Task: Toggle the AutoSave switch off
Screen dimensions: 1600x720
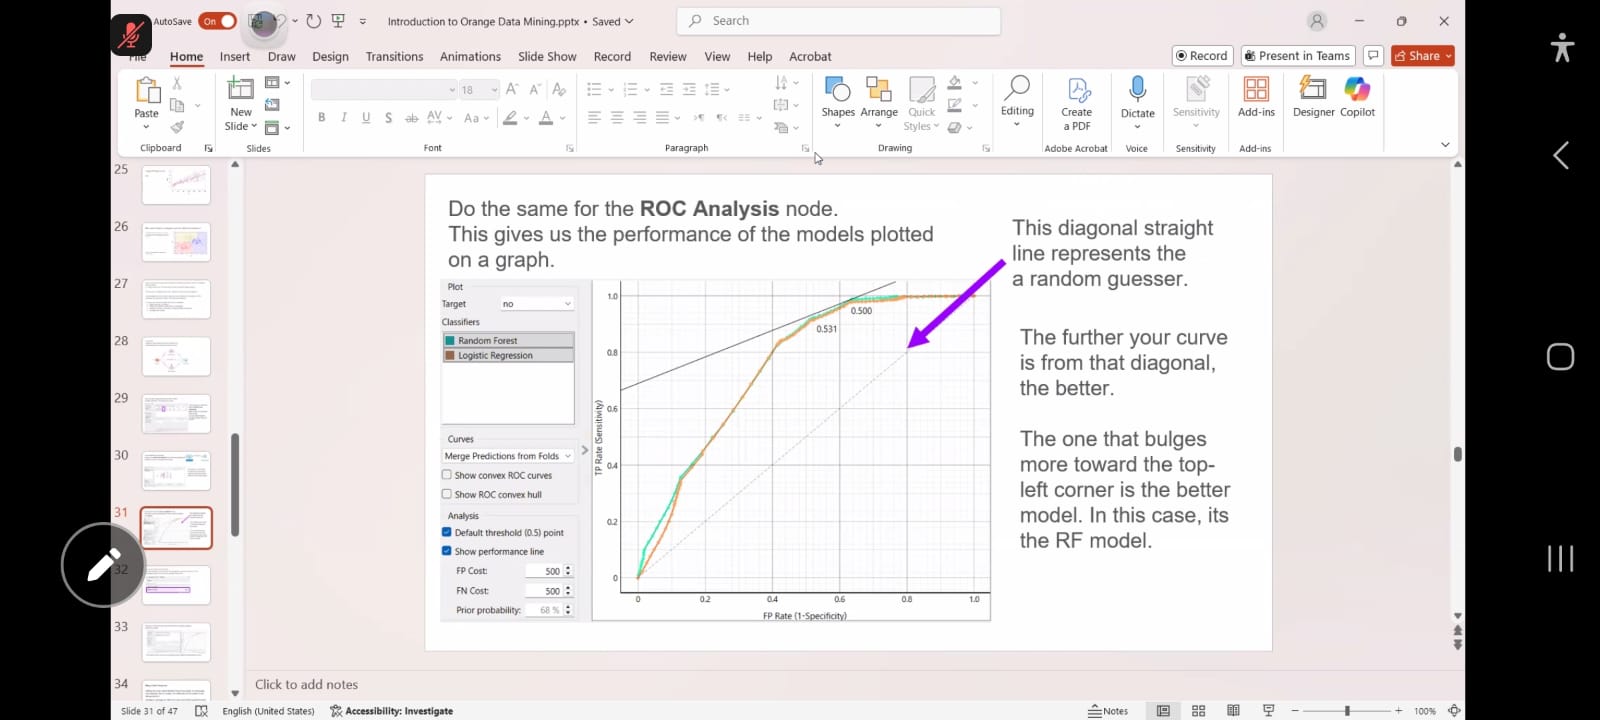Action: click(x=217, y=21)
